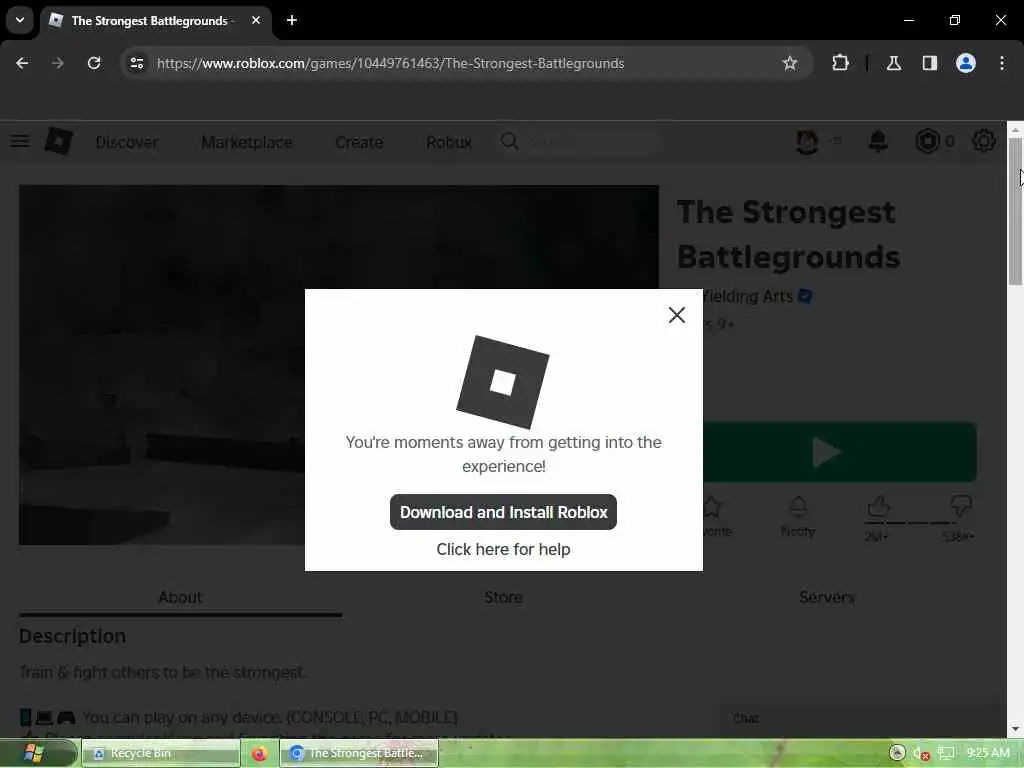The height and width of the screenshot is (768, 1024).
Task: Open Chrome three-dot menu
Action: [1002, 63]
